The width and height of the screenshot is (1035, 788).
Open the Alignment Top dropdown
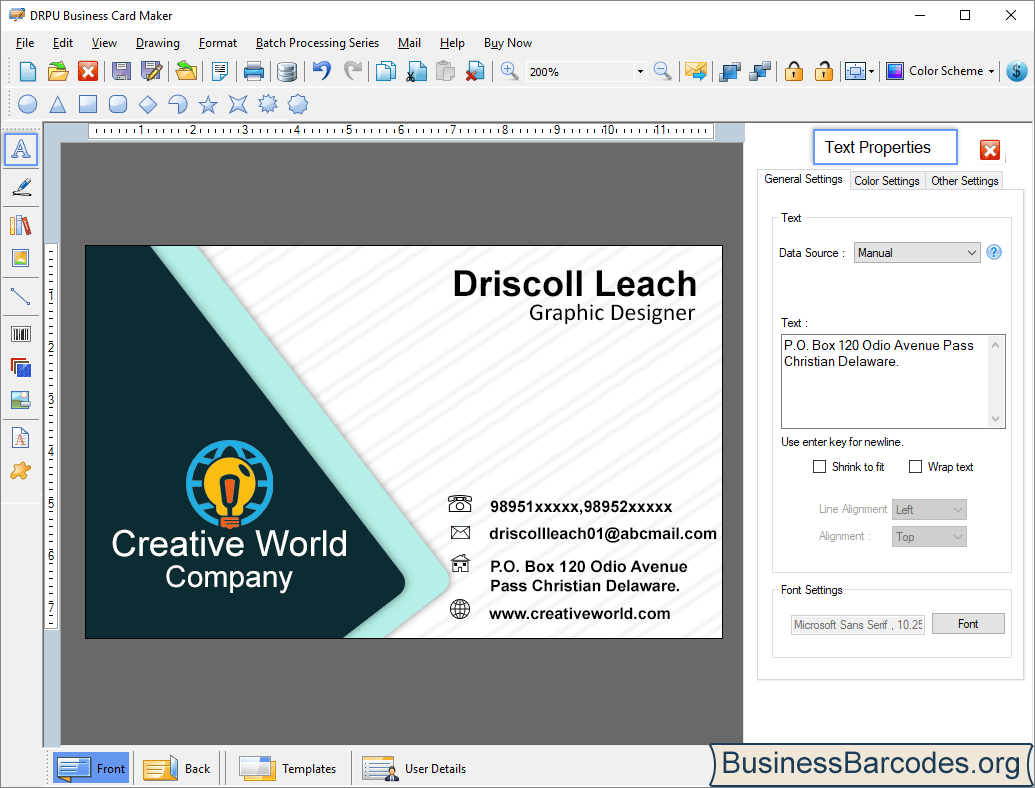tap(929, 537)
